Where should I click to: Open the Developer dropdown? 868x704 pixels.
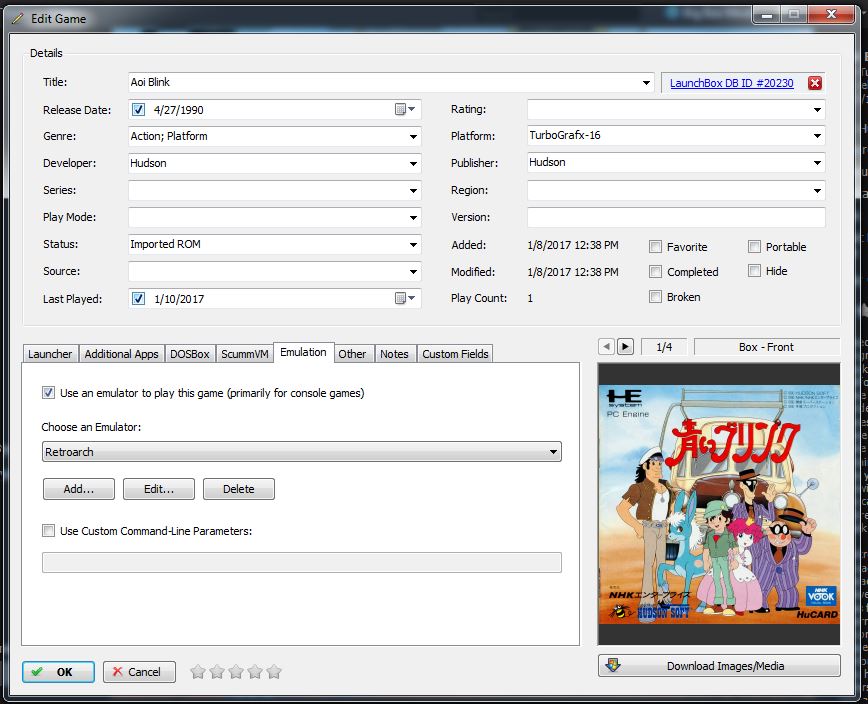click(x=413, y=164)
